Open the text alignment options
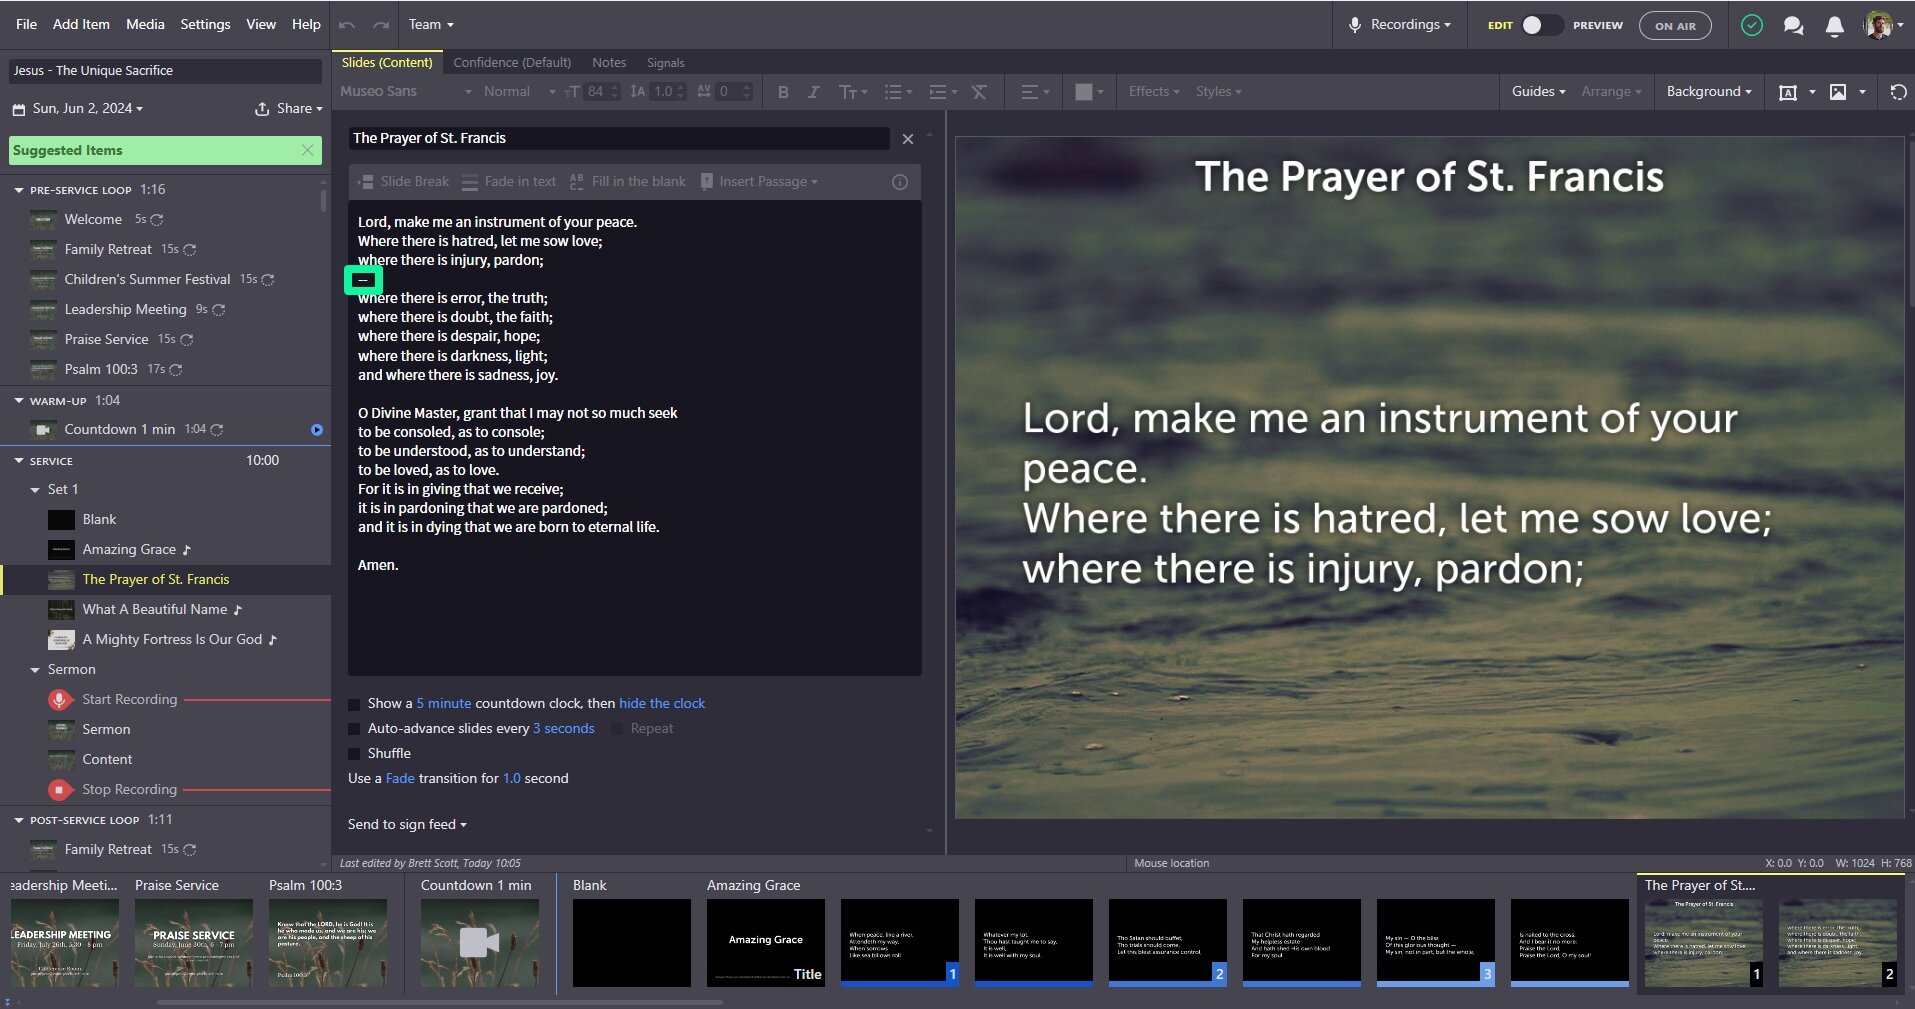Viewport: 1915px width, 1009px height. 1035,92
